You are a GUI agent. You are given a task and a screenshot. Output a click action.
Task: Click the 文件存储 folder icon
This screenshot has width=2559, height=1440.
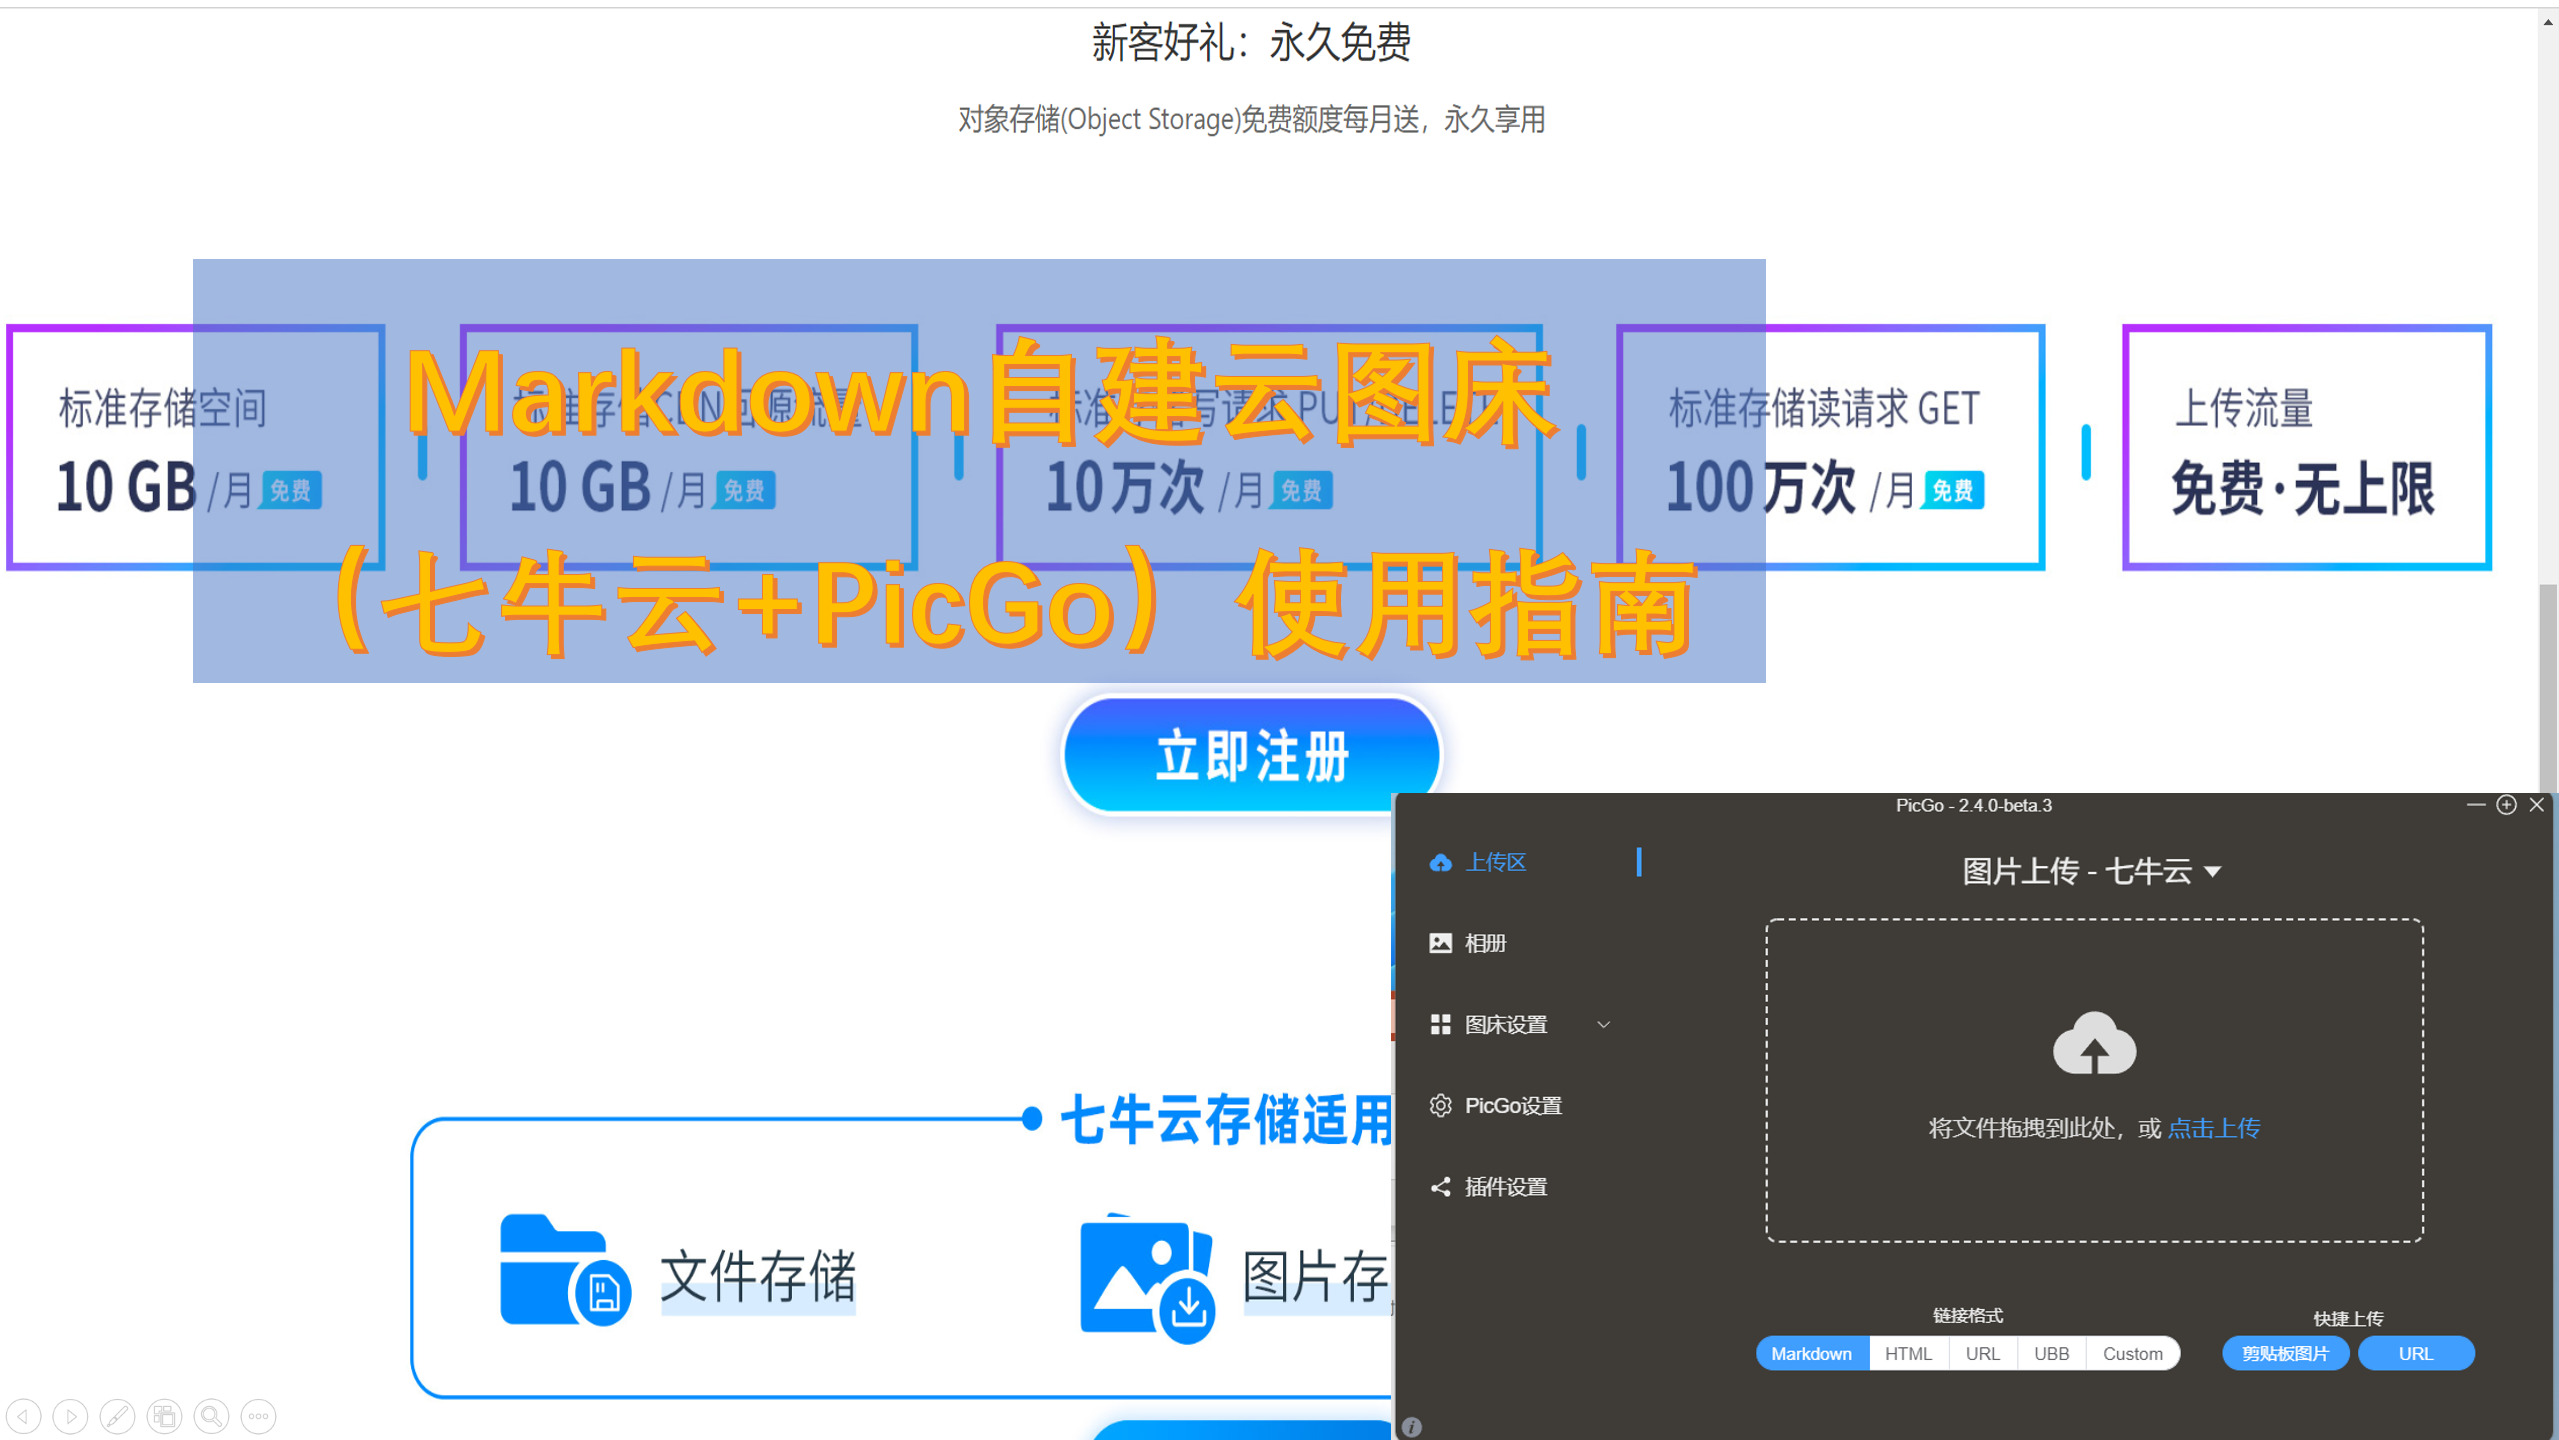565,1270
